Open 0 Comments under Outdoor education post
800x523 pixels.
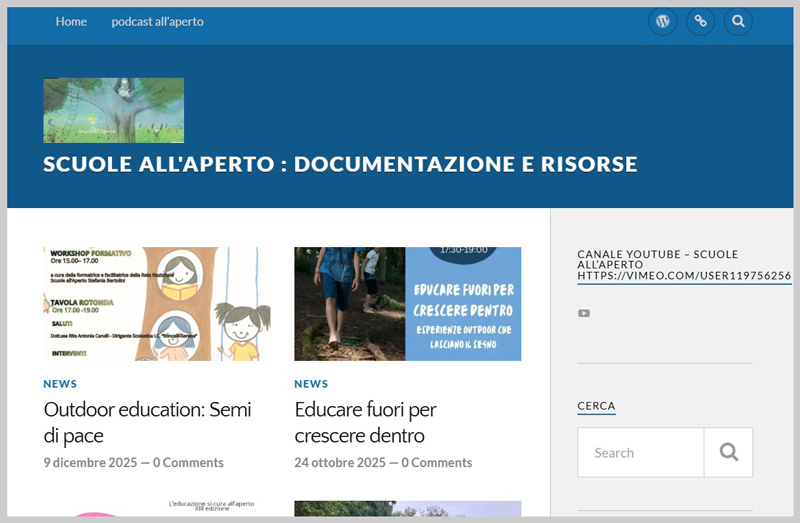188,463
